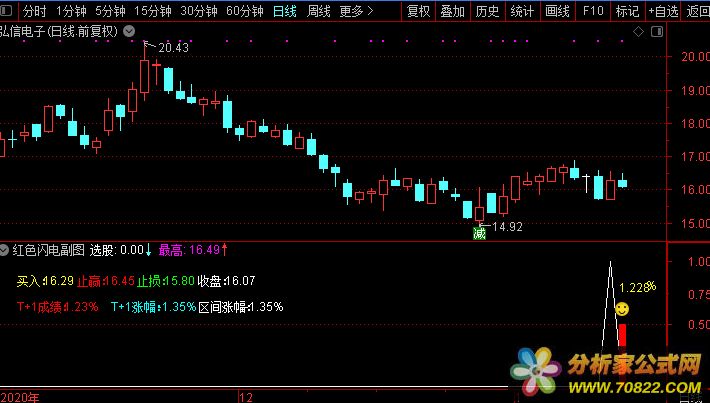Click the 12 month marker on time axis
Image resolution: width=710 pixels, height=403 pixels.
pyautogui.click(x=246, y=398)
